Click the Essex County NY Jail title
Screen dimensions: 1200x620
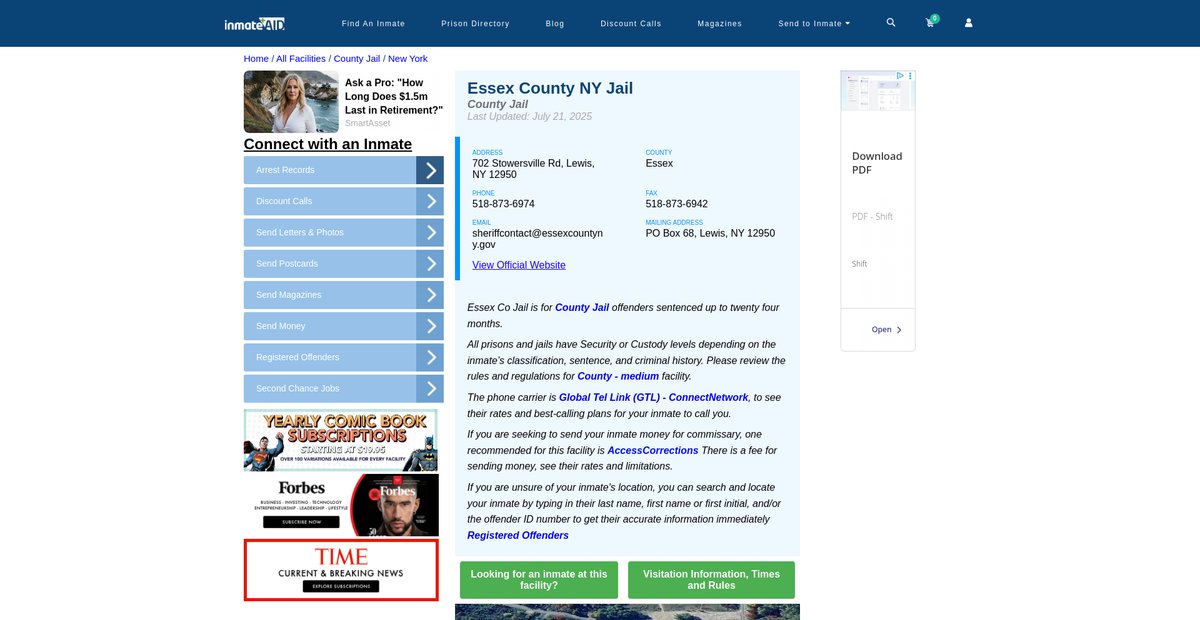click(550, 88)
